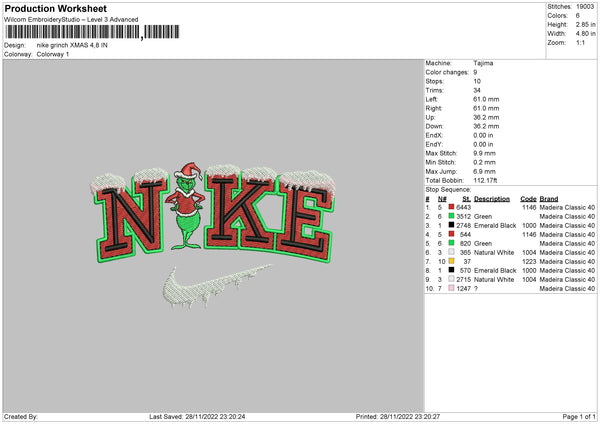The height and width of the screenshot is (424, 600).
Task: Click the Grinch character in the design
Action: click(186, 206)
